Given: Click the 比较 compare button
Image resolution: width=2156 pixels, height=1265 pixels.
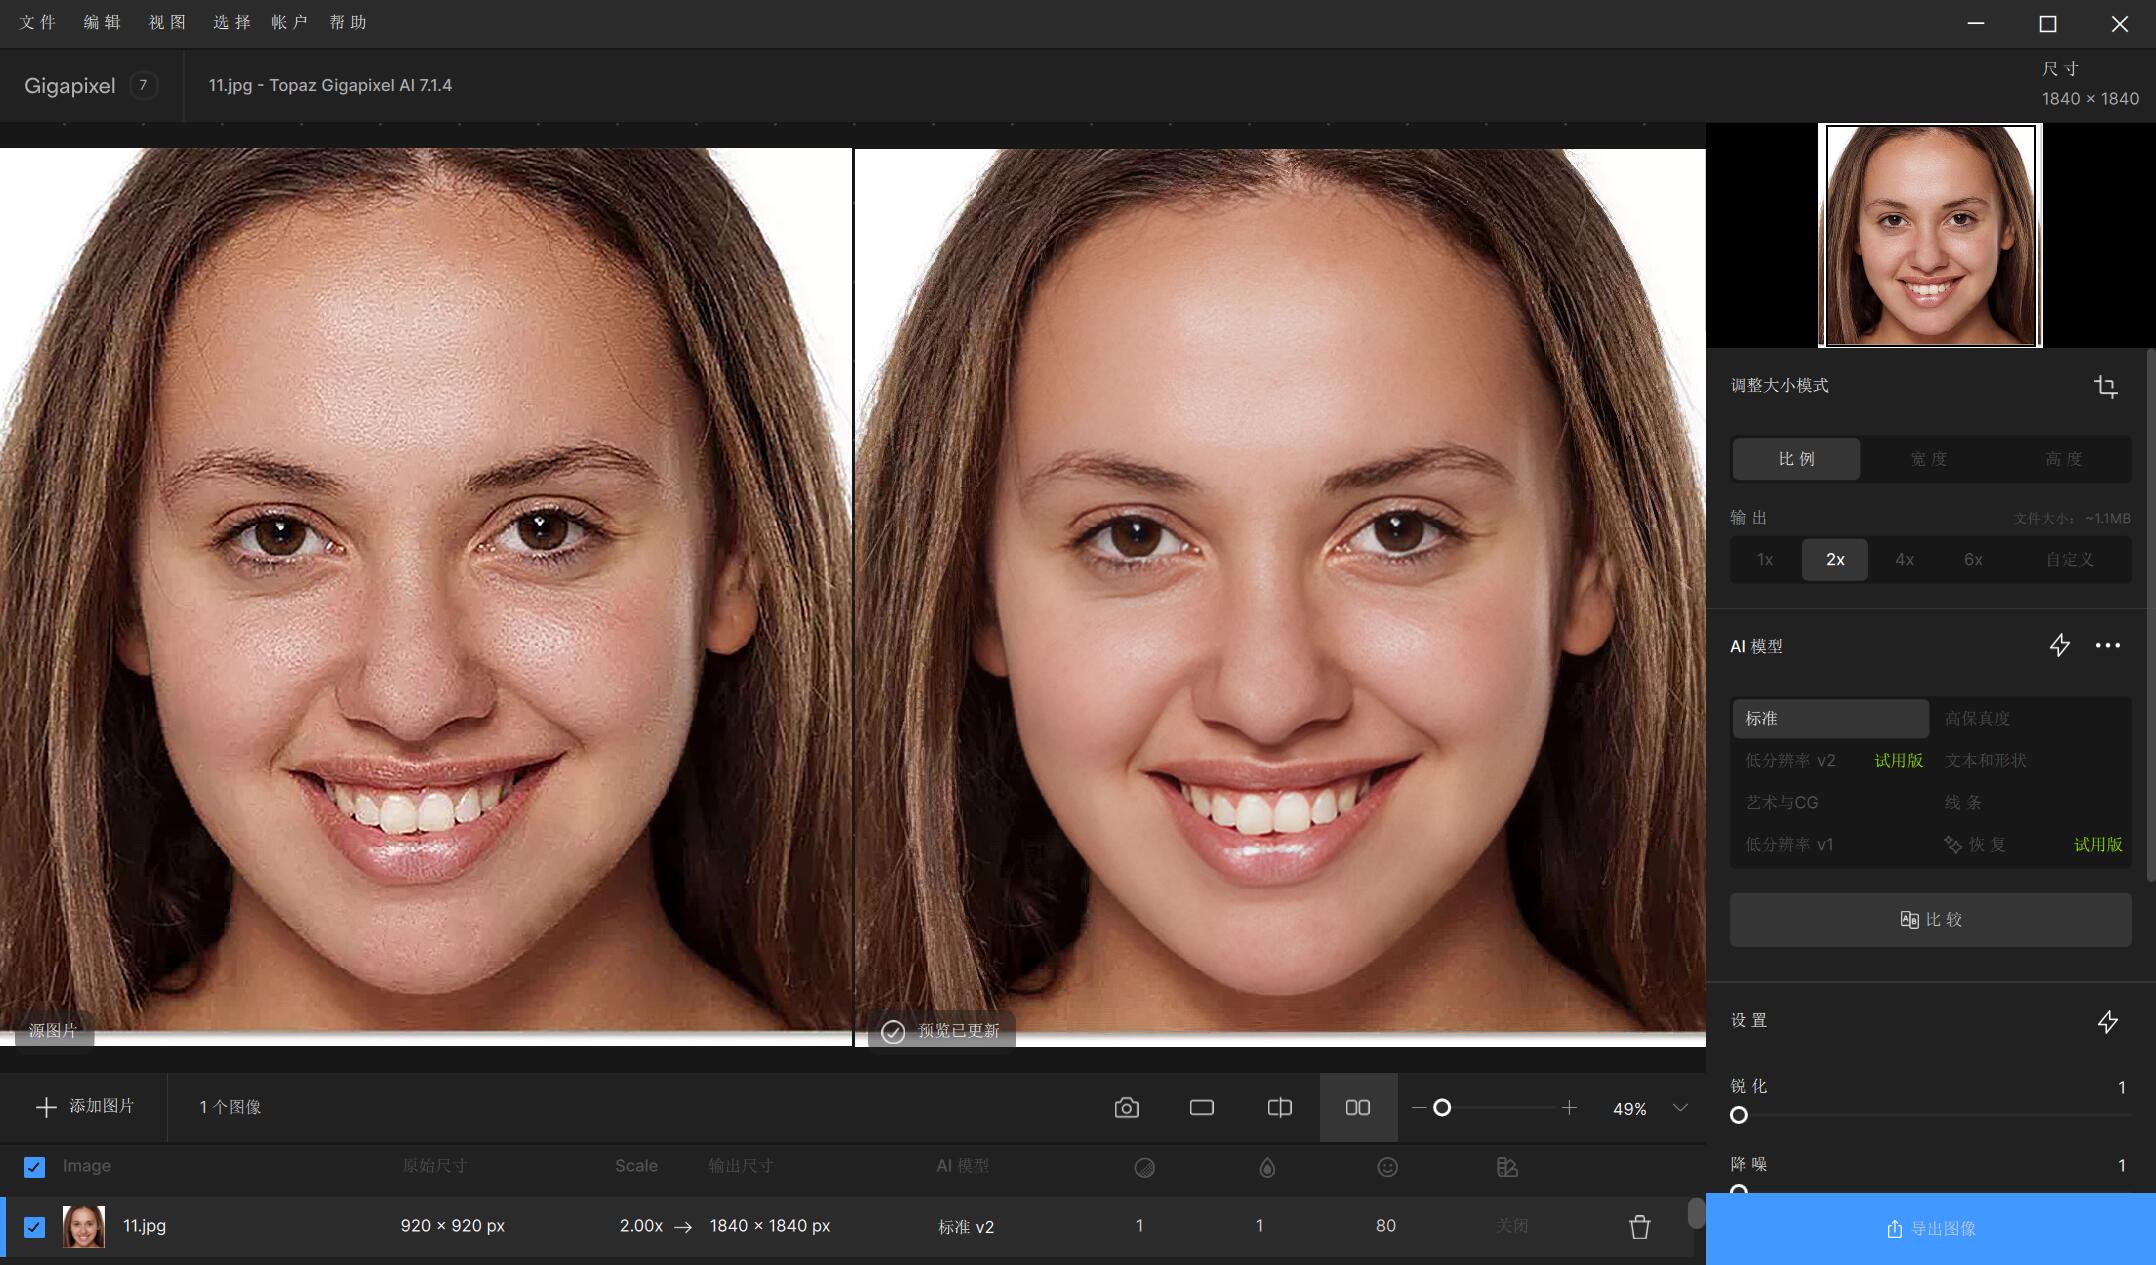Looking at the screenshot, I should [1930, 920].
